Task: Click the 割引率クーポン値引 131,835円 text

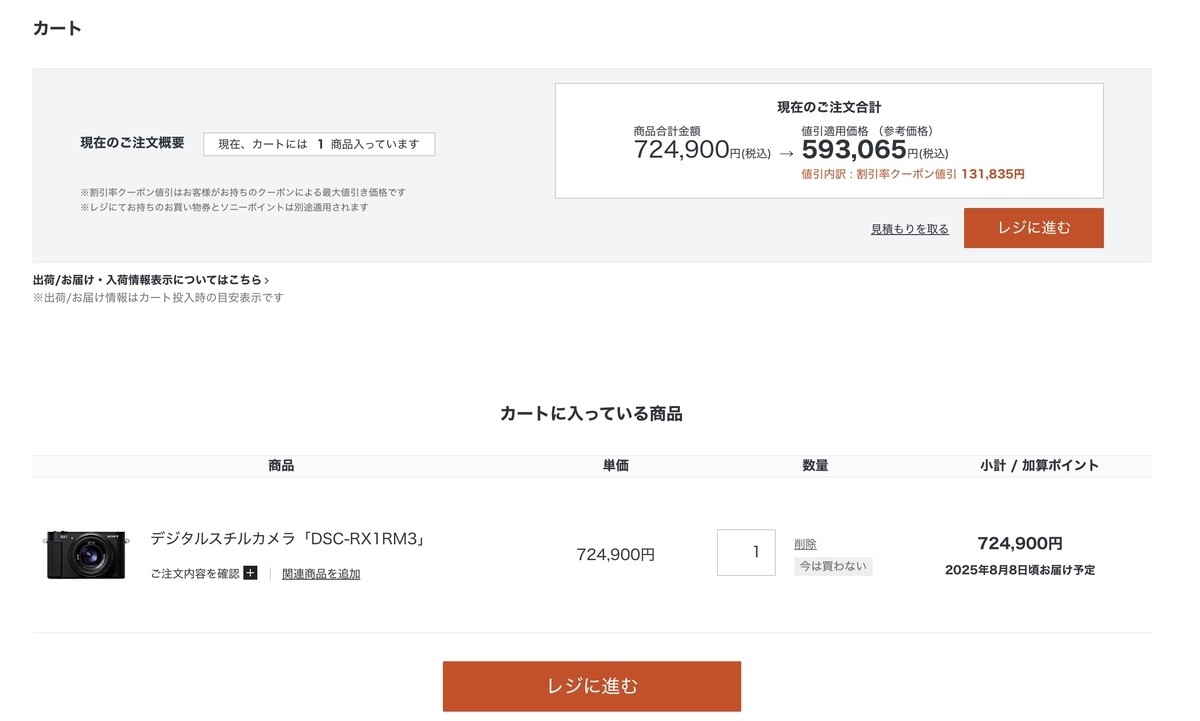Action: (913, 174)
